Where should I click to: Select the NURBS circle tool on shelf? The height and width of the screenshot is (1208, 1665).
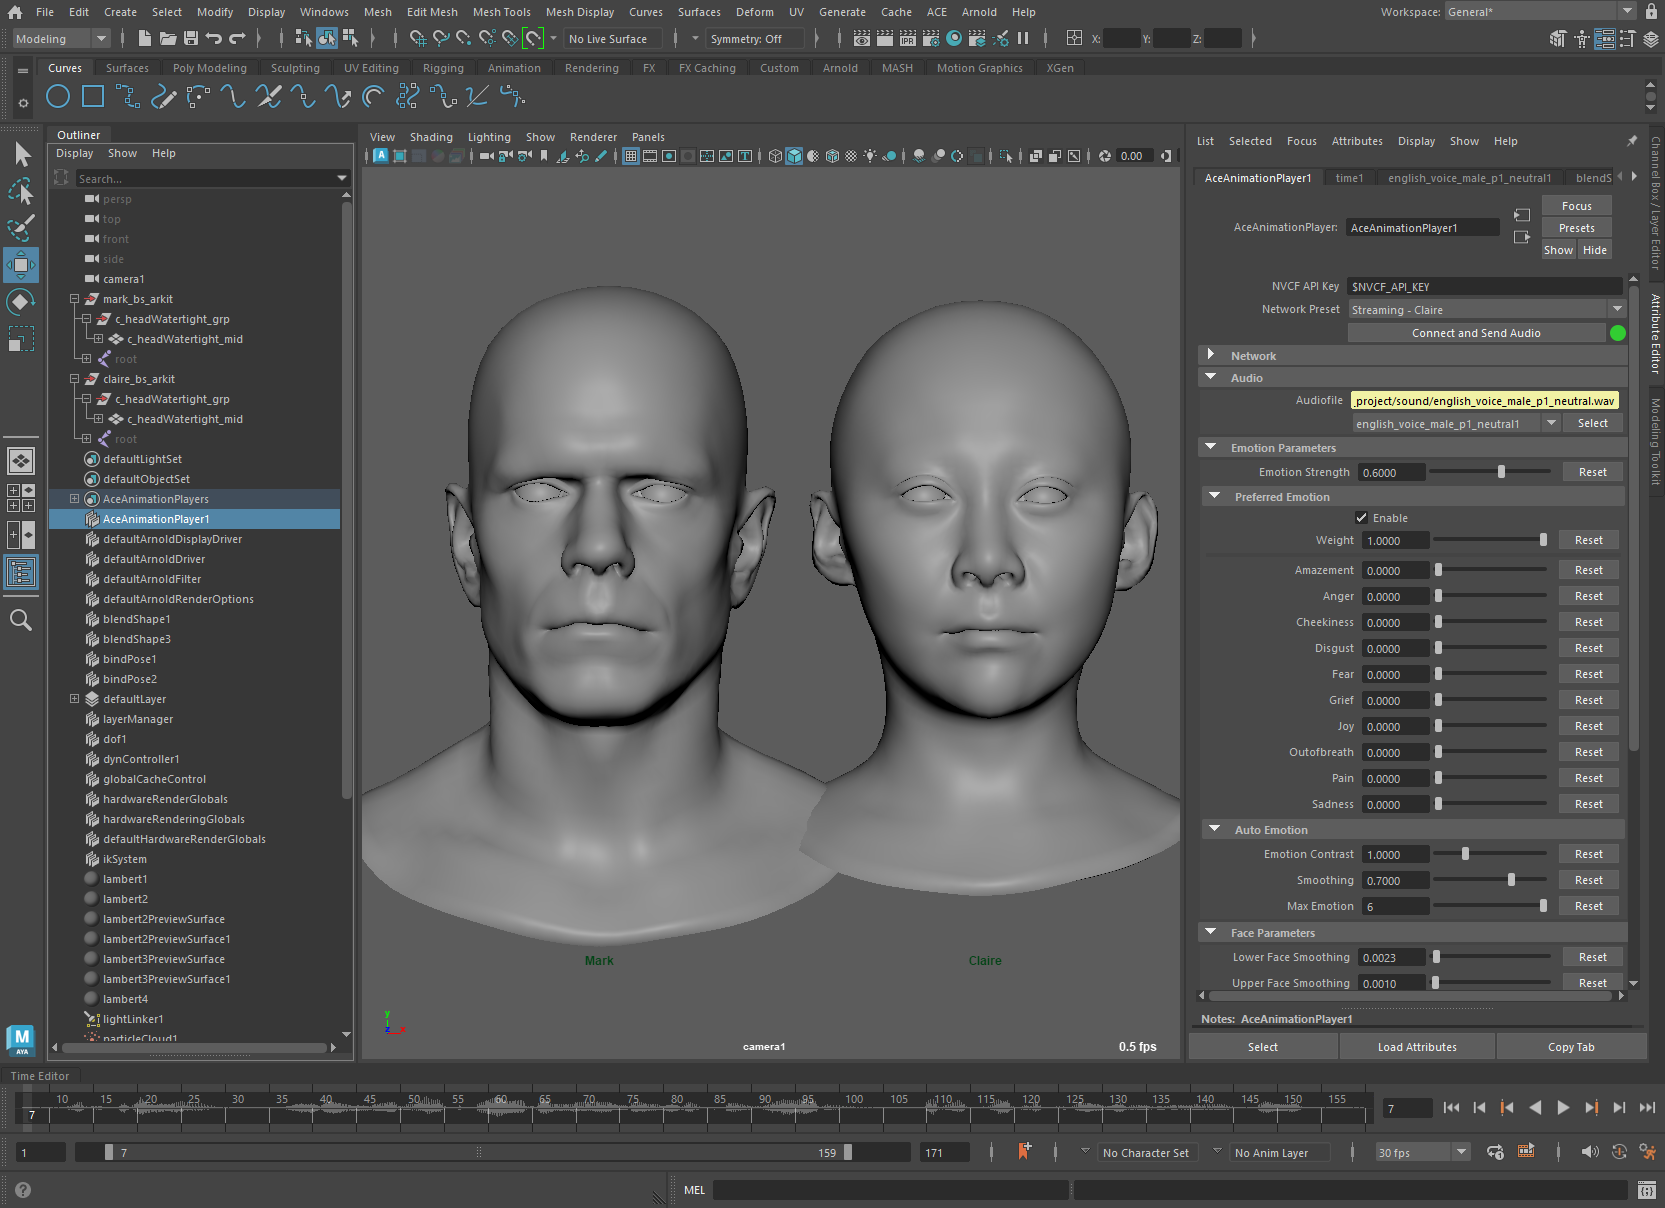[58, 97]
